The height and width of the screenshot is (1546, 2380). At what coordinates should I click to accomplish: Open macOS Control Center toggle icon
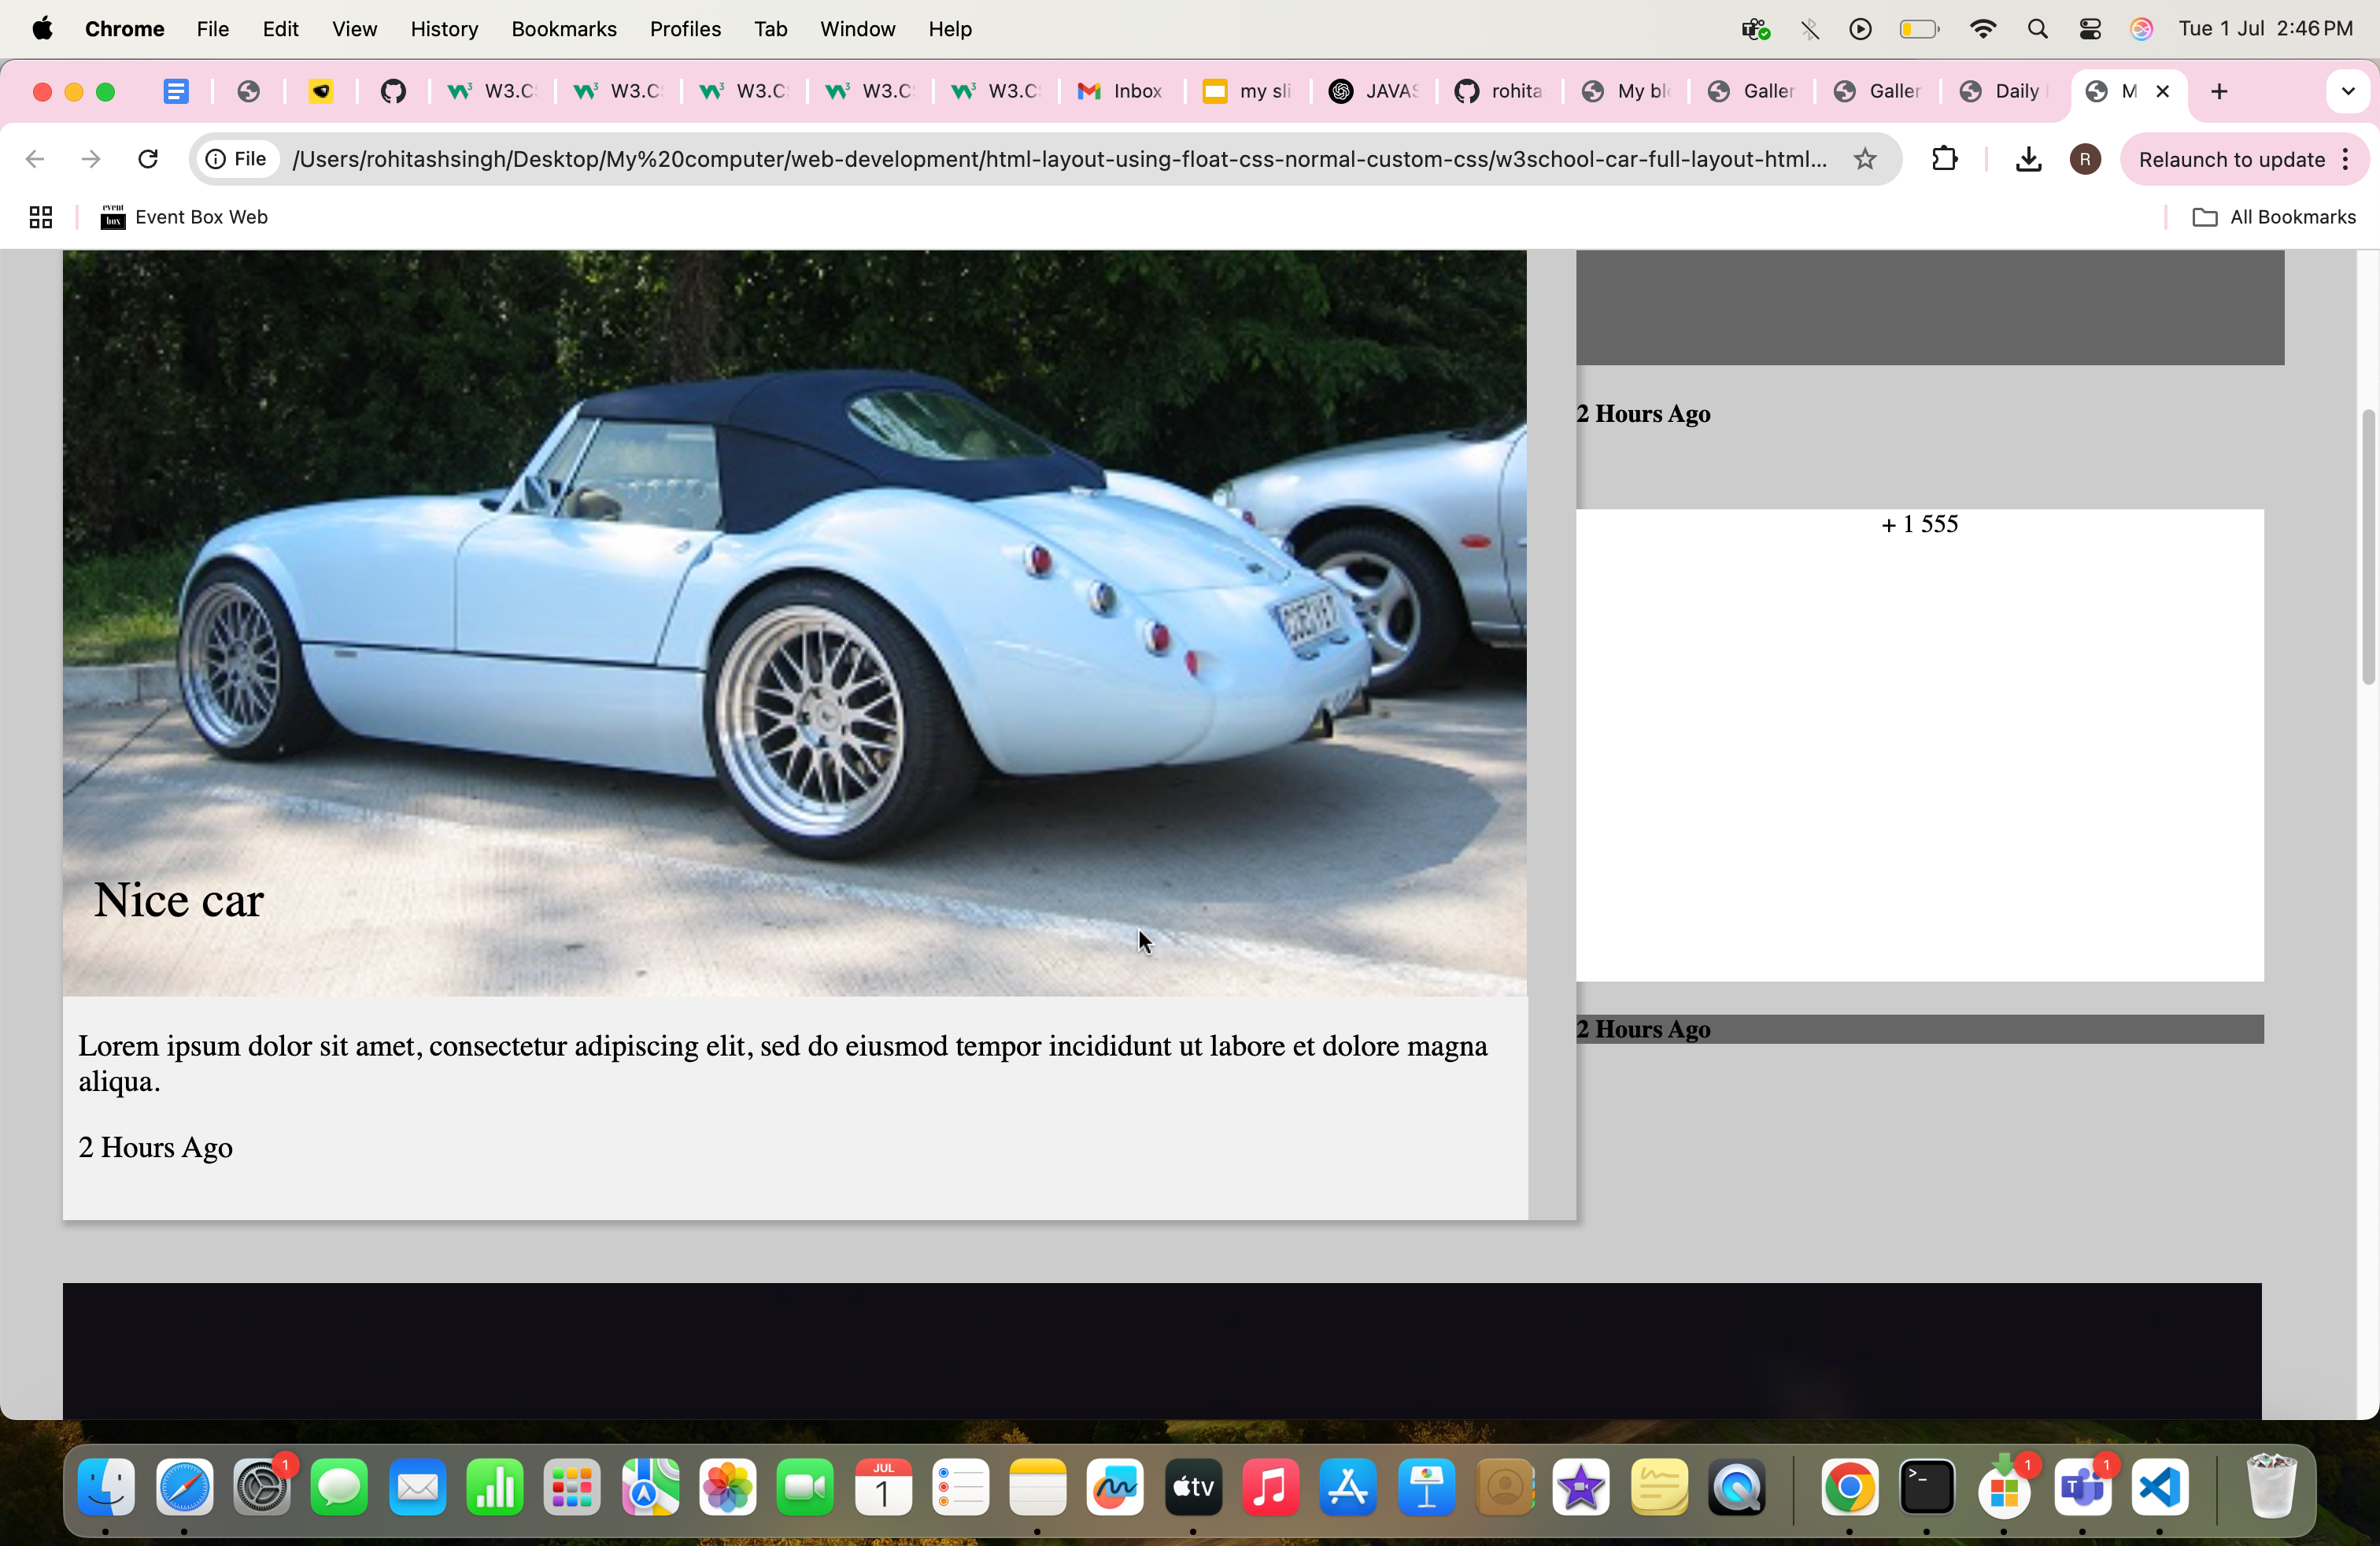point(2090,29)
